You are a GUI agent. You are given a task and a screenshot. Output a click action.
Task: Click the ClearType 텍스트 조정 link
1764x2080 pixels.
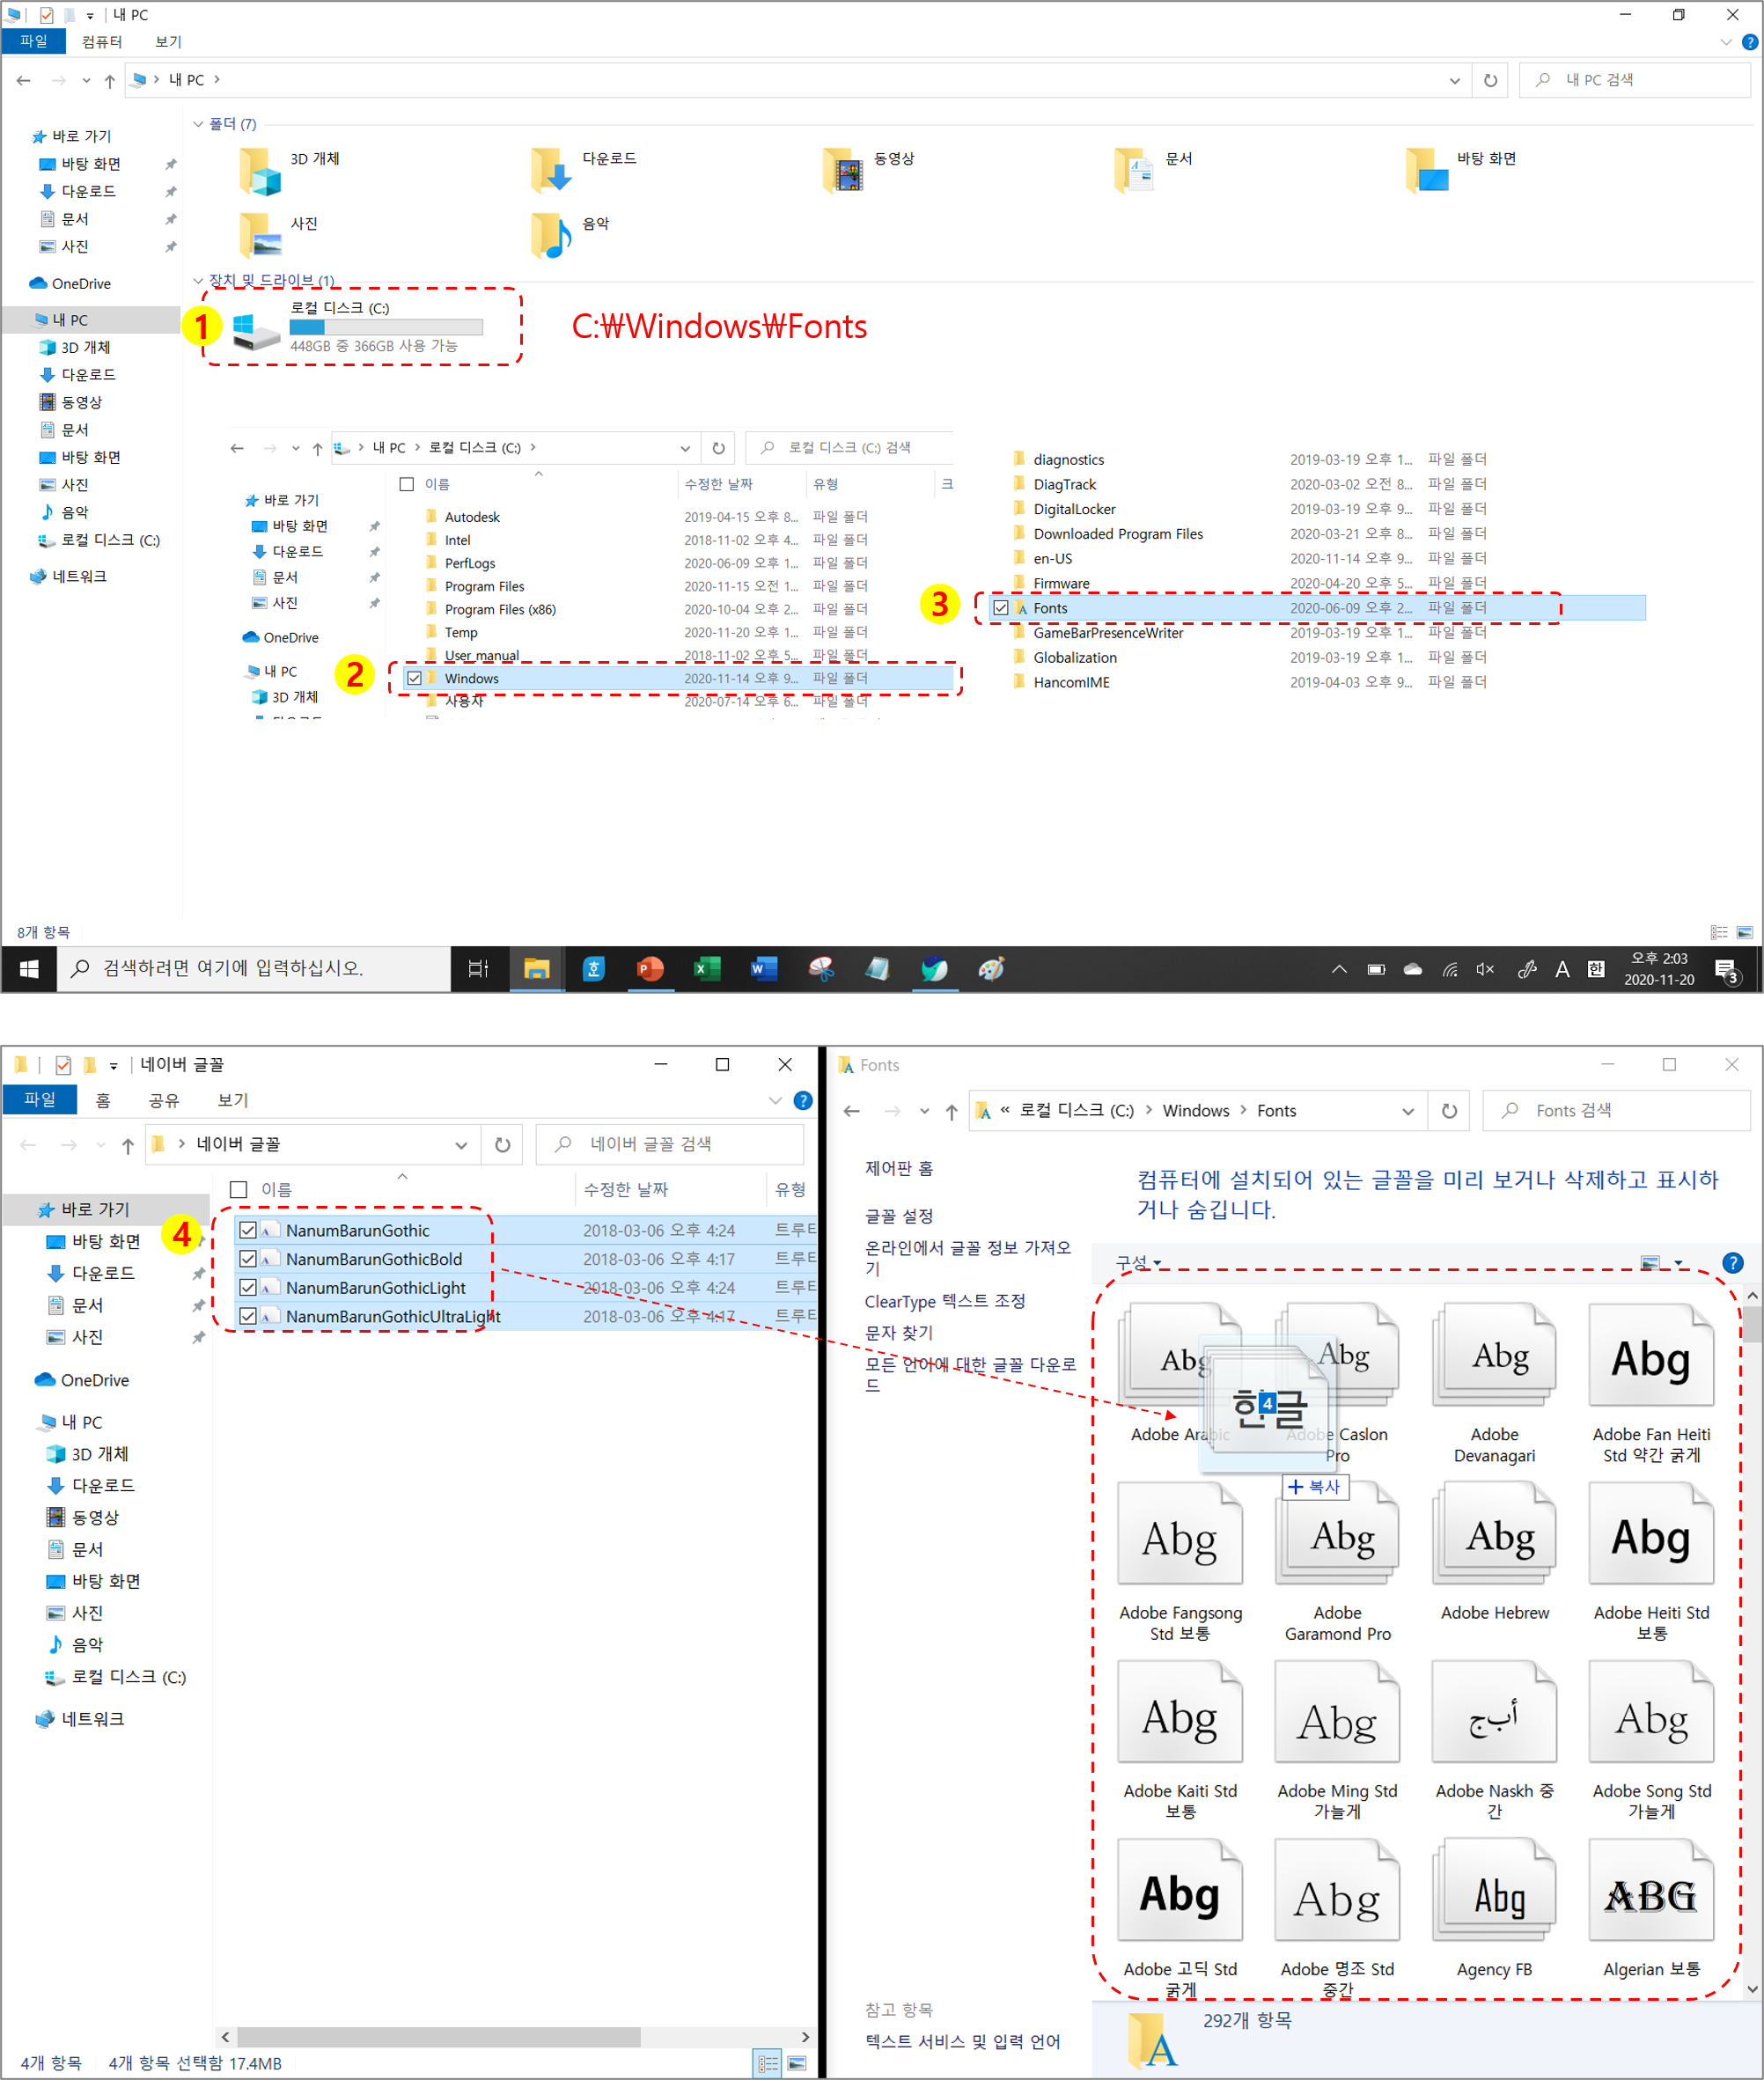(x=944, y=1300)
